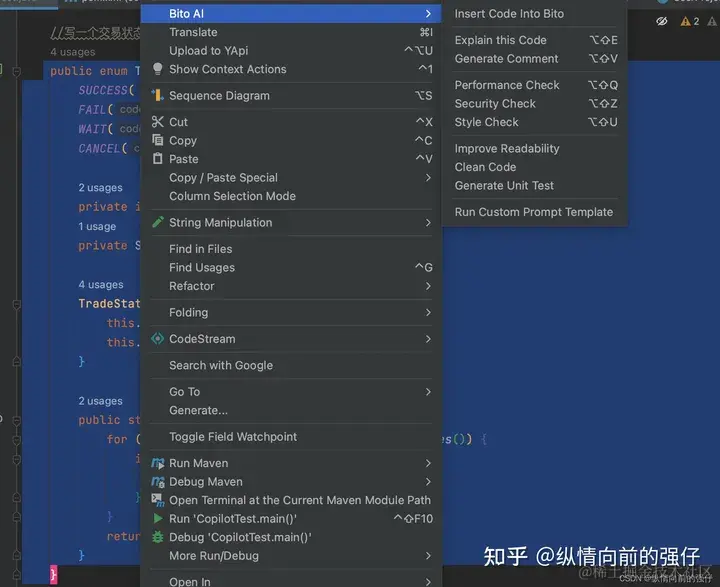Click '4 usages' hint above enum
The image size is (720, 587).
coord(73,52)
